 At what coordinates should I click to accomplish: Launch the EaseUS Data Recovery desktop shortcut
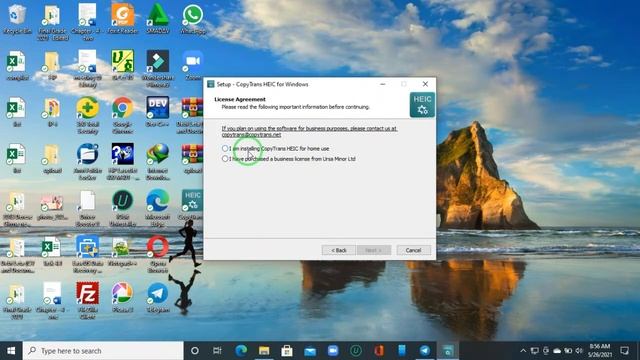pos(87,255)
